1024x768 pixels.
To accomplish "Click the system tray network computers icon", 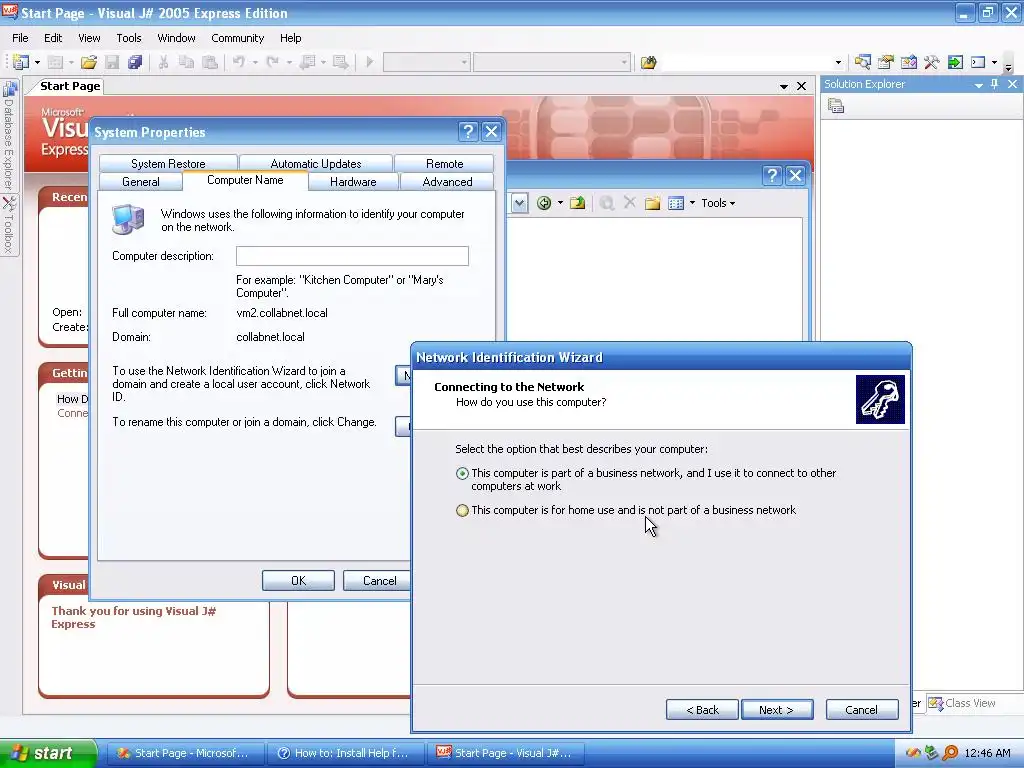I will 932,753.
